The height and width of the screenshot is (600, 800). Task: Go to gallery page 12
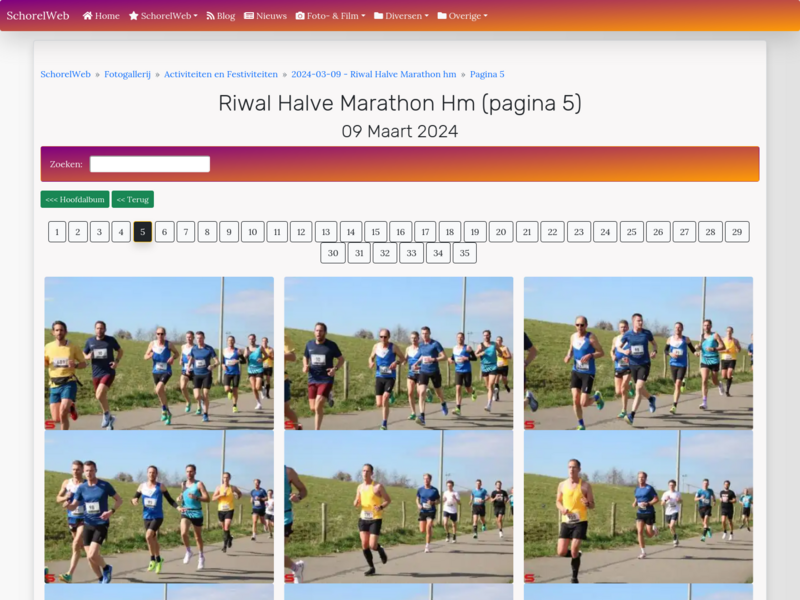(x=301, y=232)
